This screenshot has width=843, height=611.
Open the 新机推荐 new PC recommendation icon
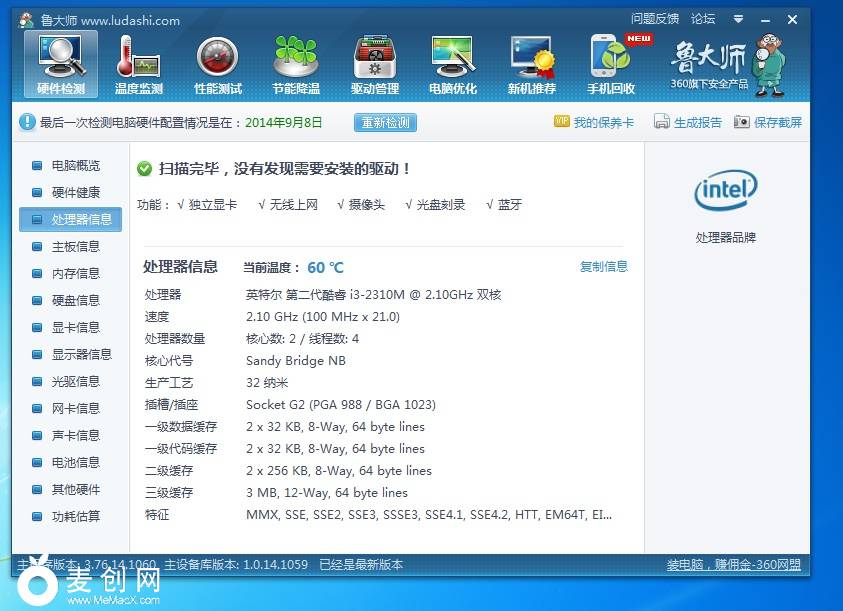(531, 62)
